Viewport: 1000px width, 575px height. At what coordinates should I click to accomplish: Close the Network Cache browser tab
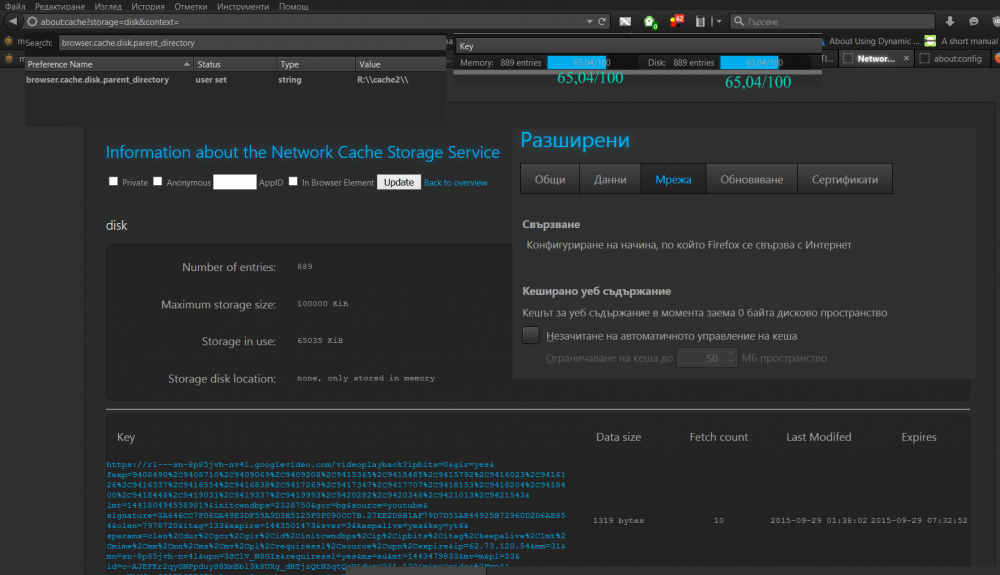906,59
